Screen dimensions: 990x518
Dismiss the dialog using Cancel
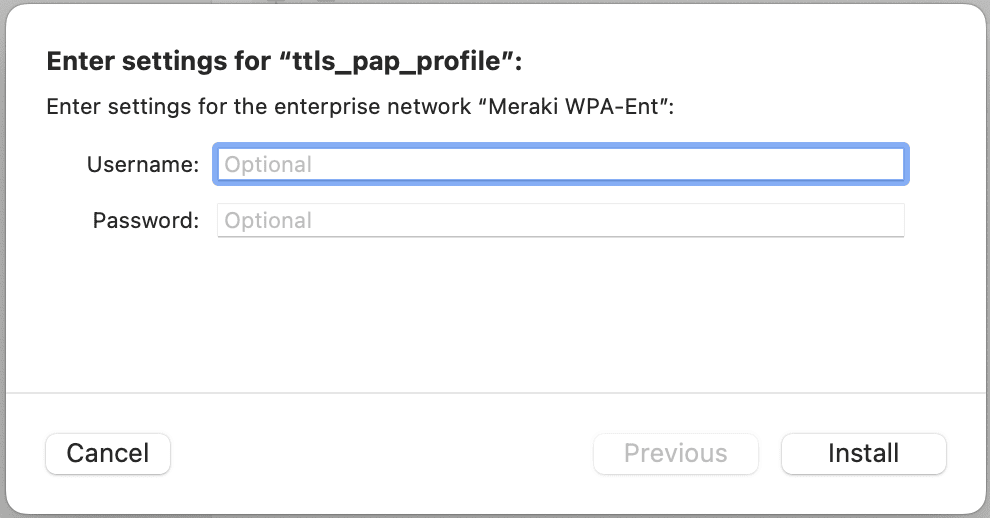pyautogui.click(x=108, y=454)
